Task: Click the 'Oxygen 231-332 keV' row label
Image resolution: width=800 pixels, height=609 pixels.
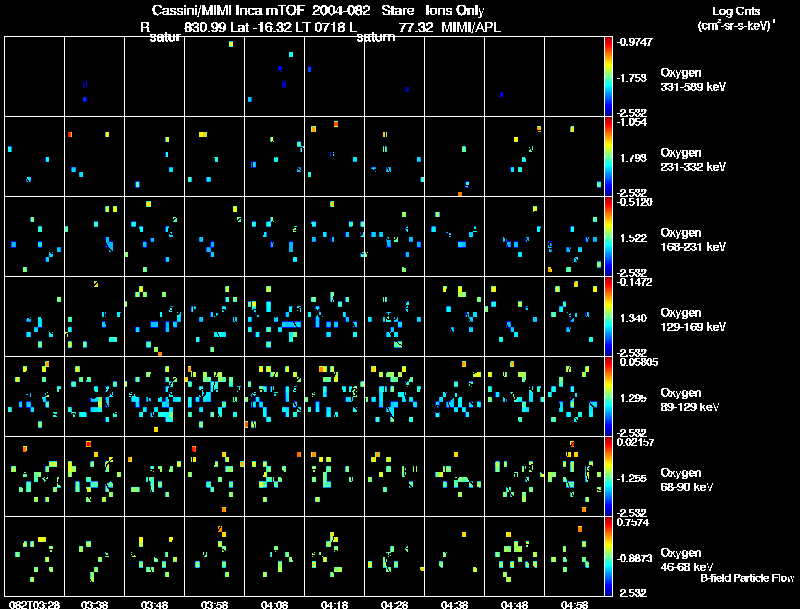Action: pyautogui.click(x=693, y=160)
